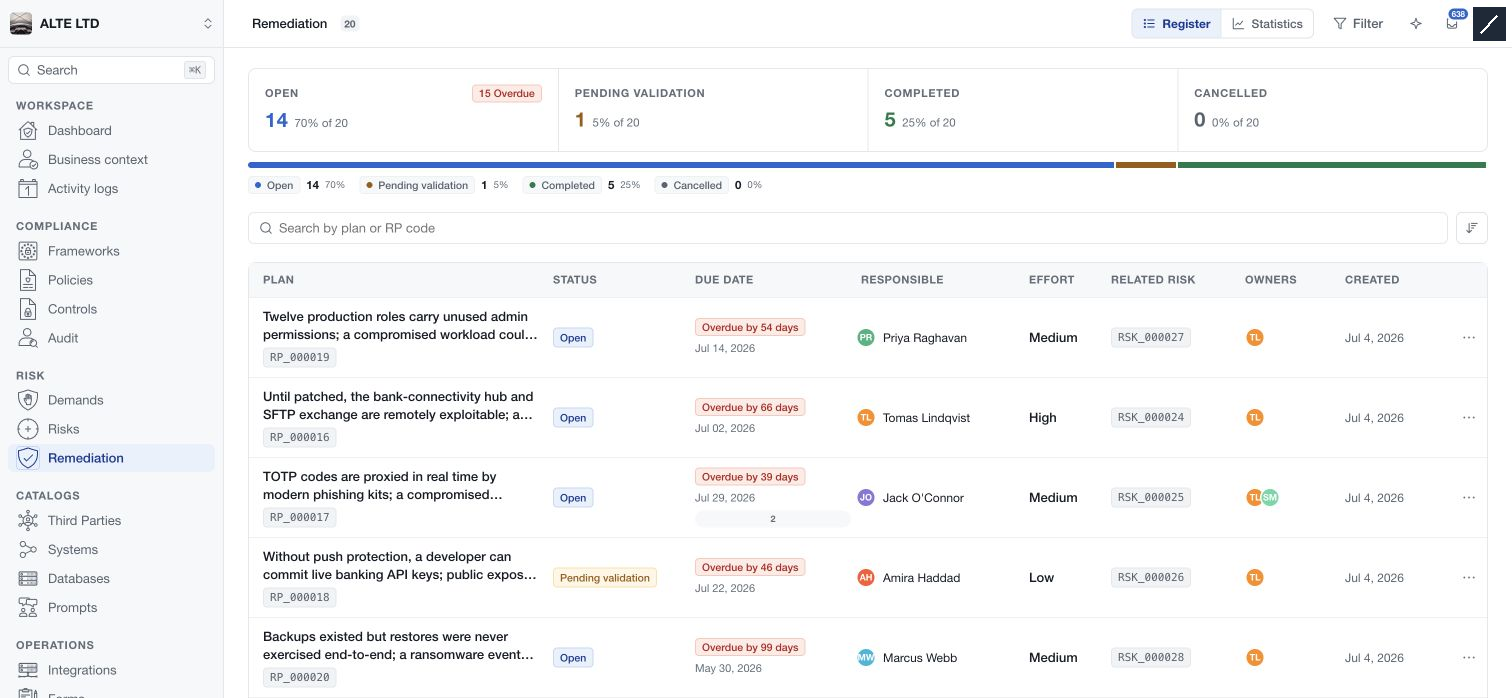
Task: Open Business context in sidebar
Action: pos(111,159)
